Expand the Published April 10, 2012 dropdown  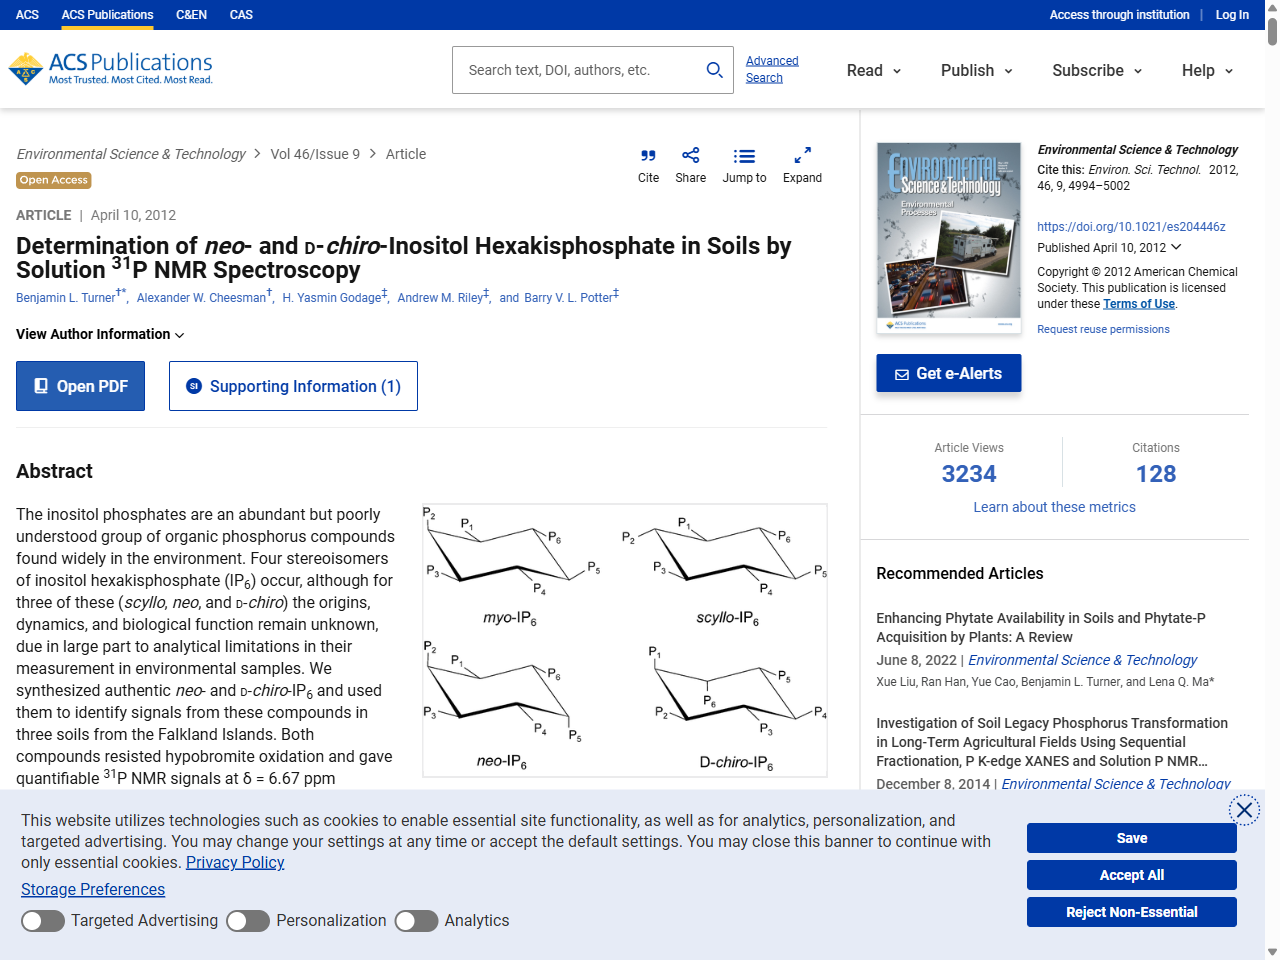click(1109, 248)
